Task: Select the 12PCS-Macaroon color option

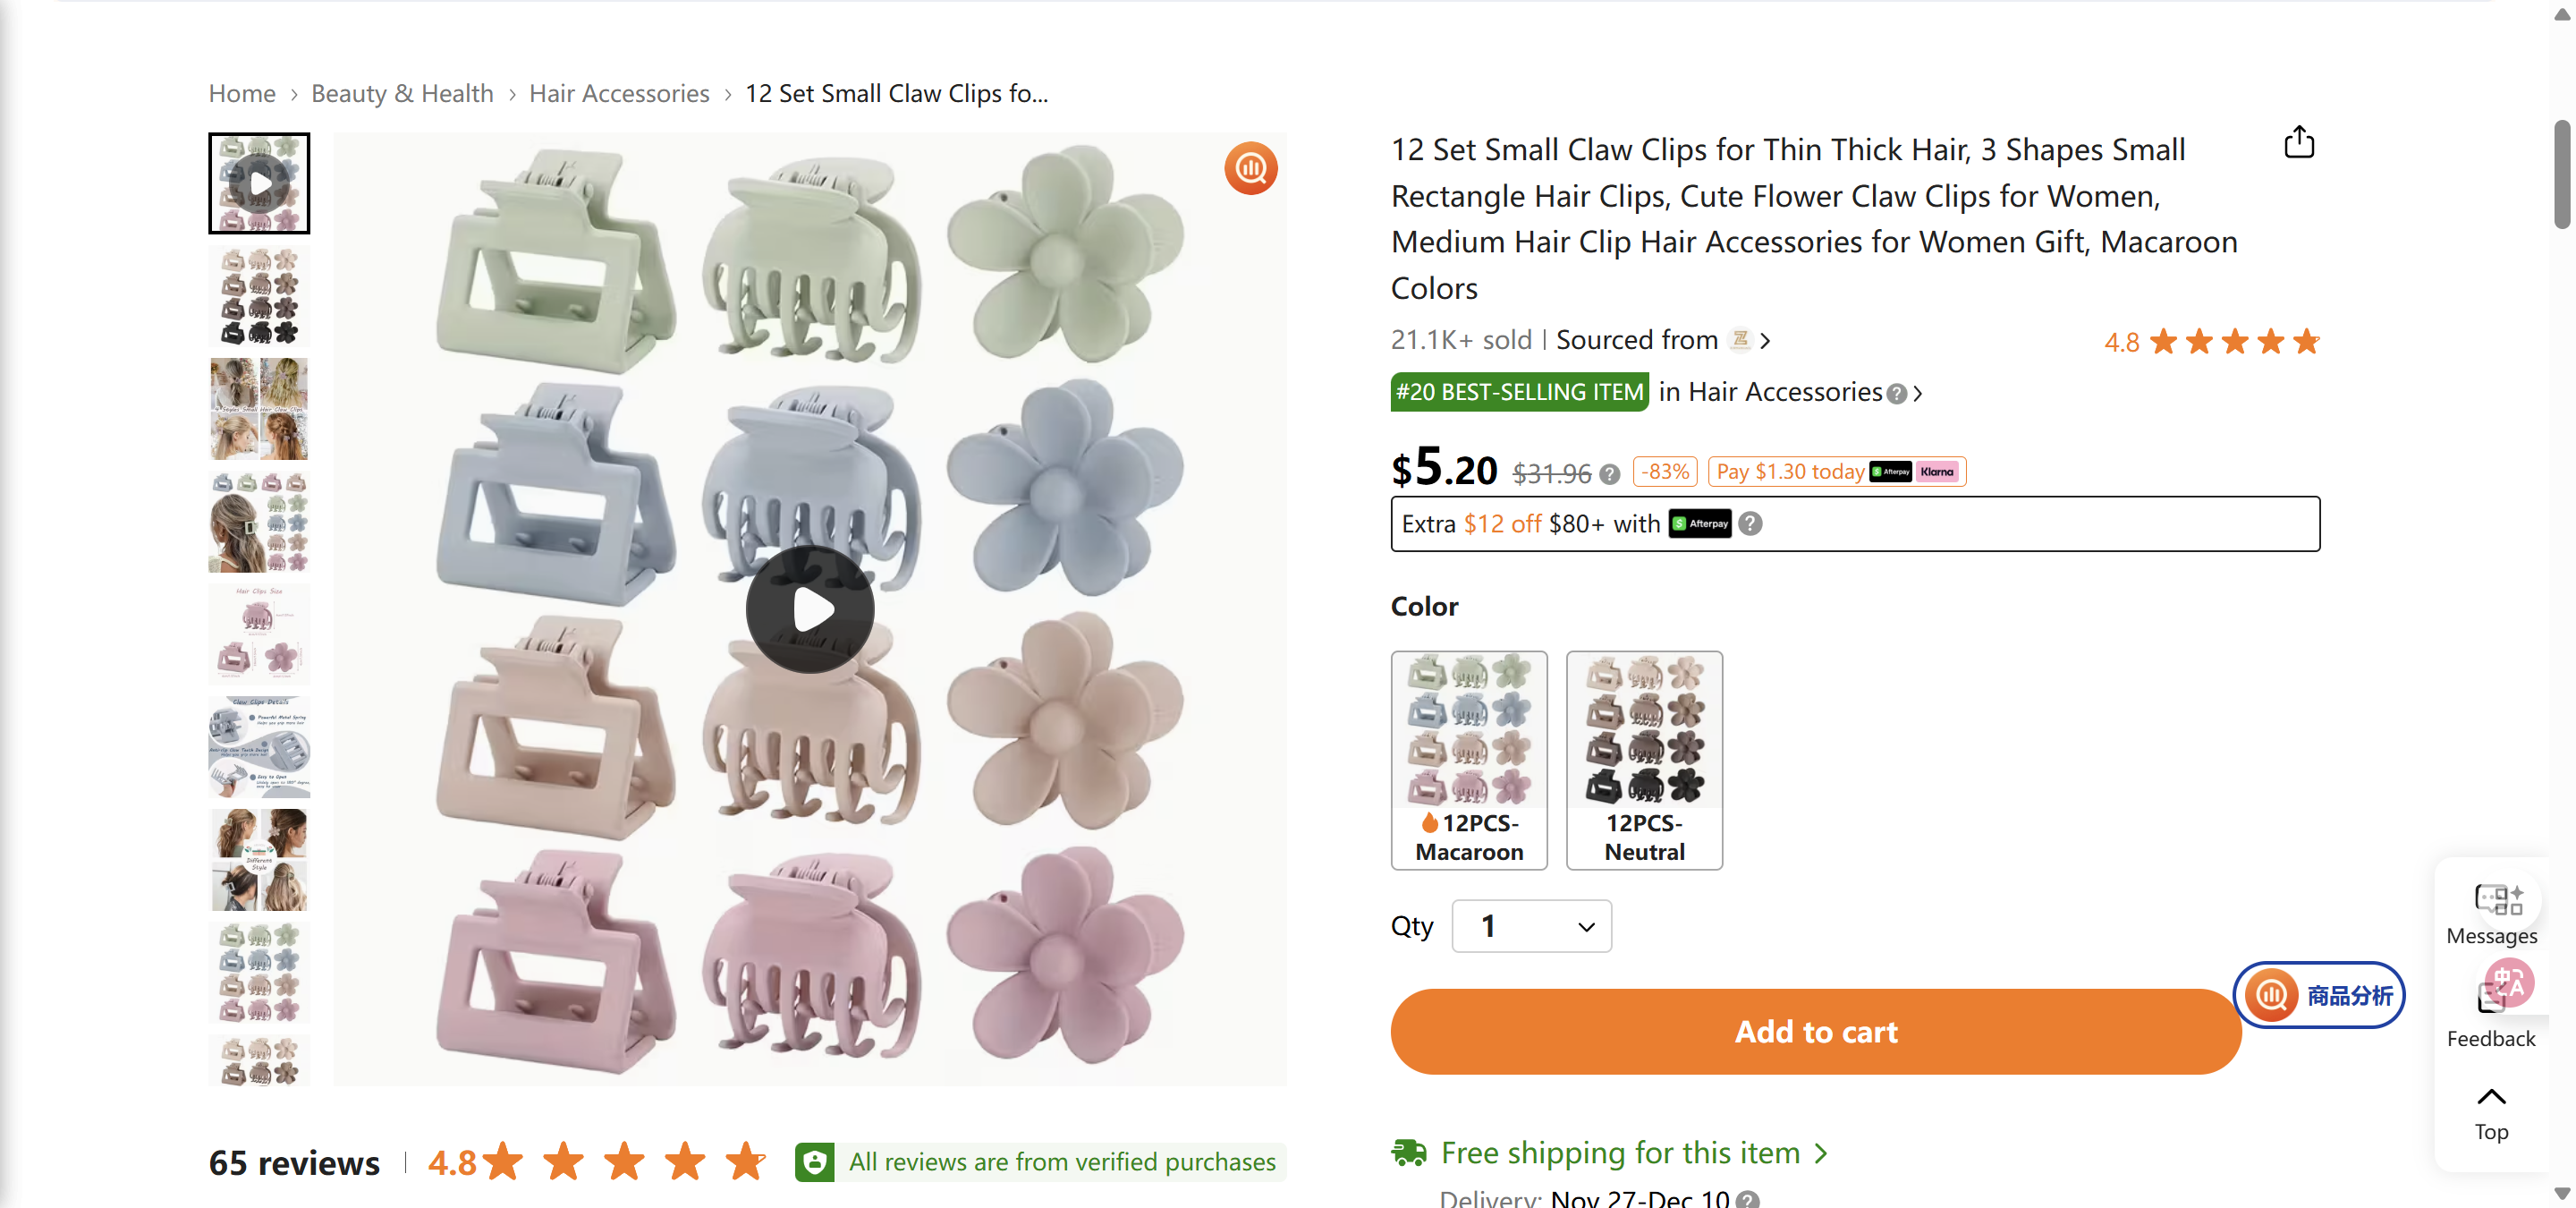Action: coord(1468,760)
